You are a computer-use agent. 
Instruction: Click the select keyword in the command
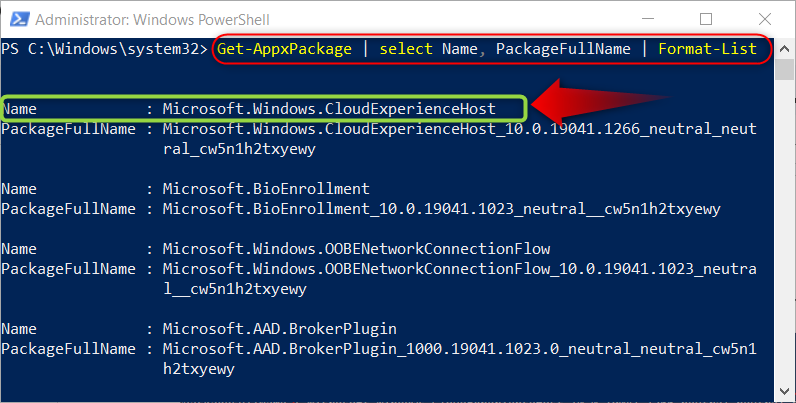406,49
